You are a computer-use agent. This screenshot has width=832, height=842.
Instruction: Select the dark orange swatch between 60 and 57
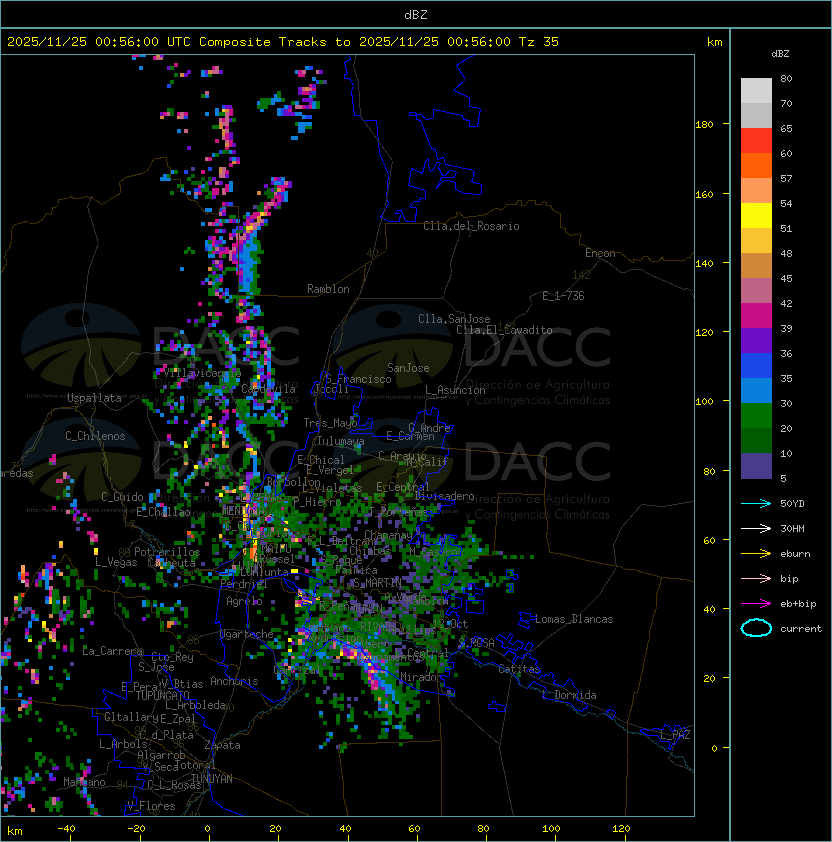[756, 165]
